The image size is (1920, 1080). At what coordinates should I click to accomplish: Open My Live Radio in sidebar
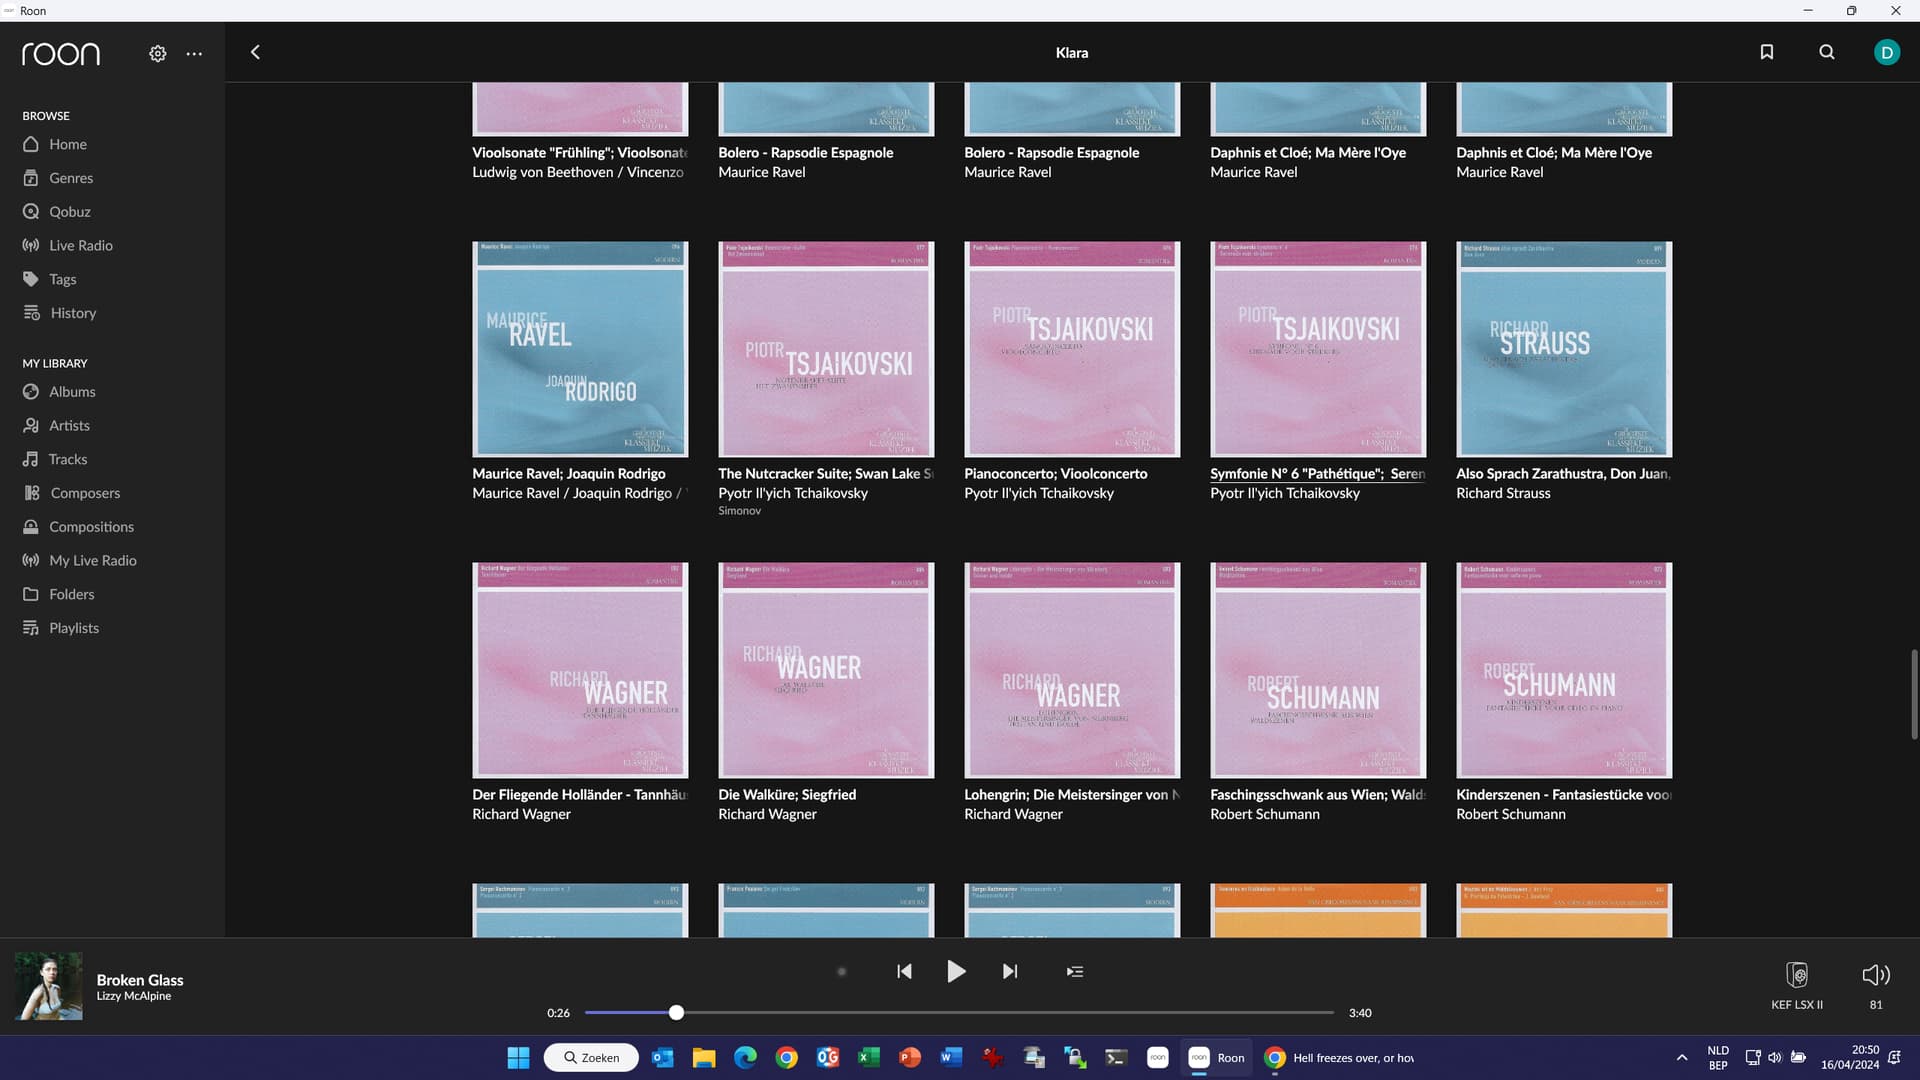click(93, 560)
